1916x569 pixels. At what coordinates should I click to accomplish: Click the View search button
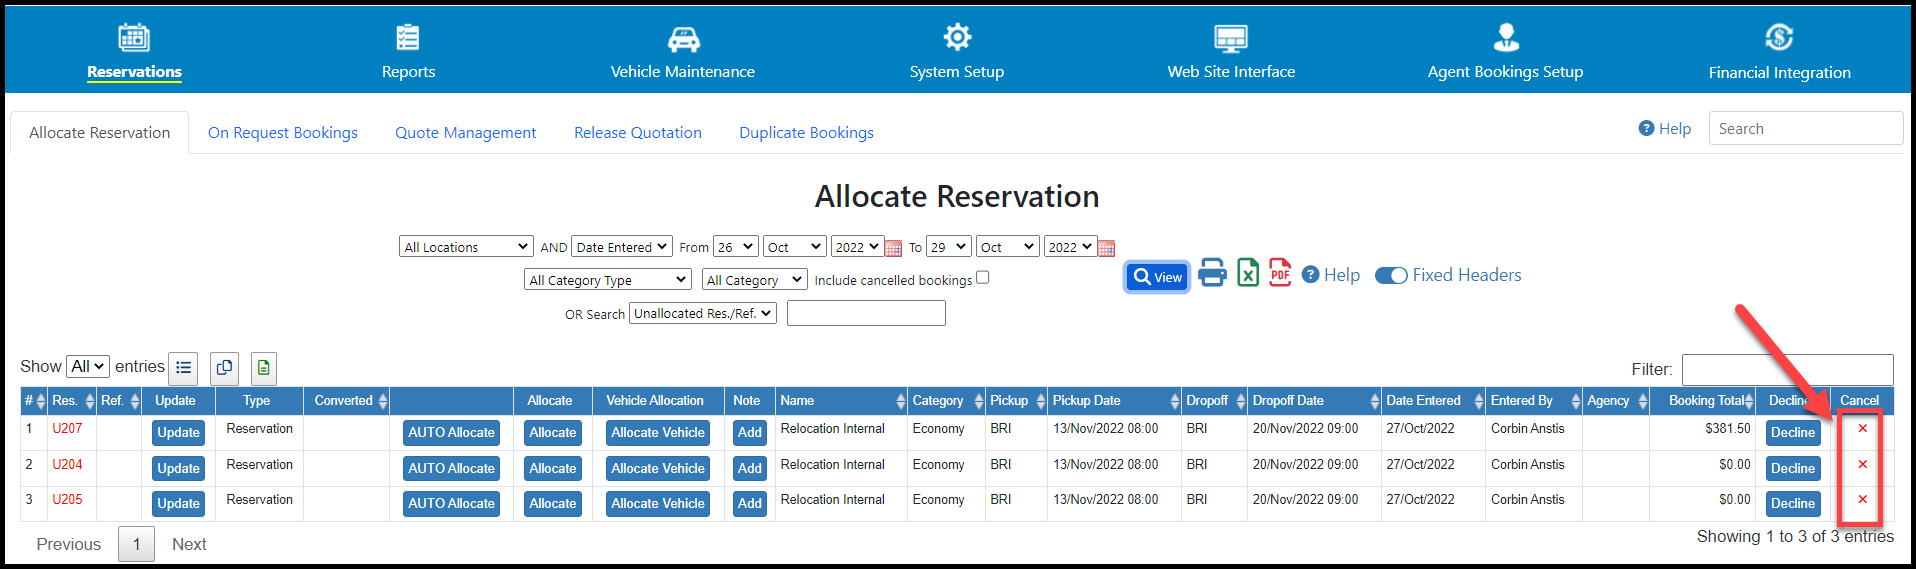point(1157,277)
